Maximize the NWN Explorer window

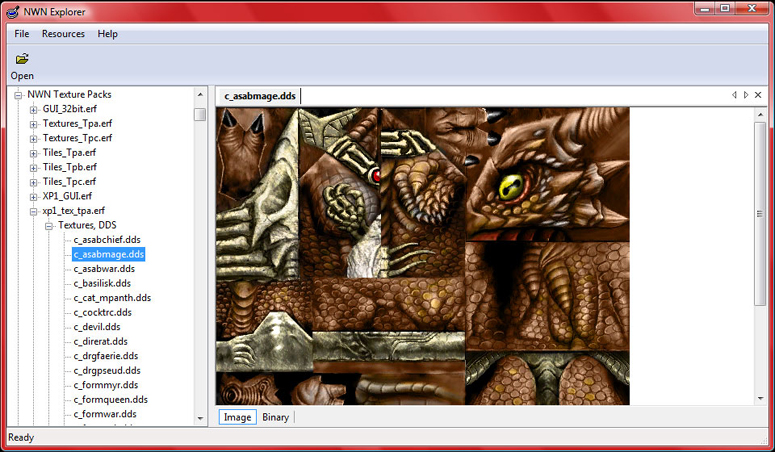[725, 8]
